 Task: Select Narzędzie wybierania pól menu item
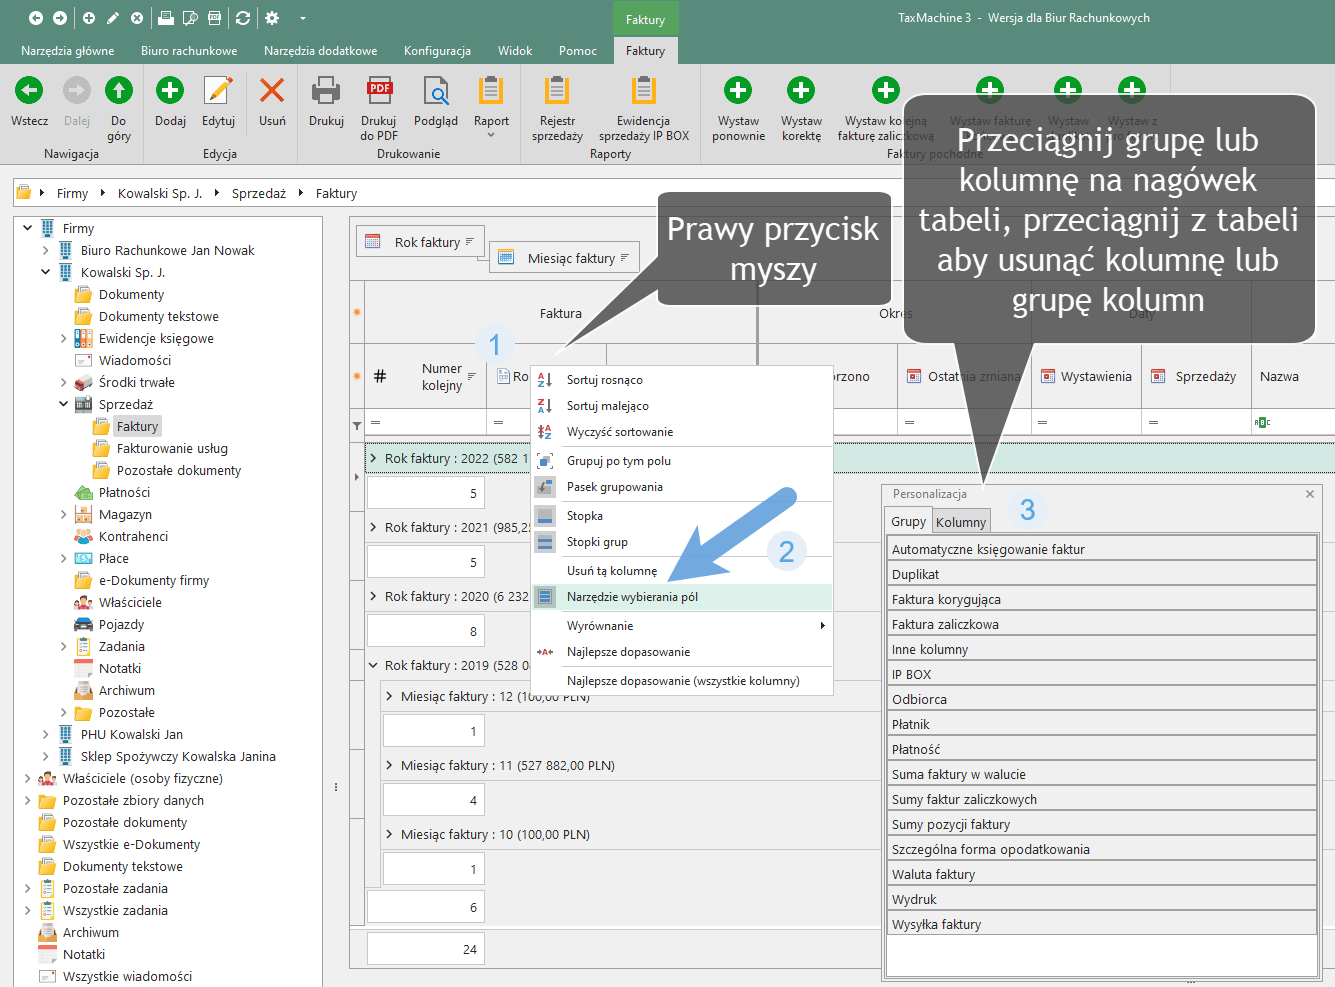point(632,597)
